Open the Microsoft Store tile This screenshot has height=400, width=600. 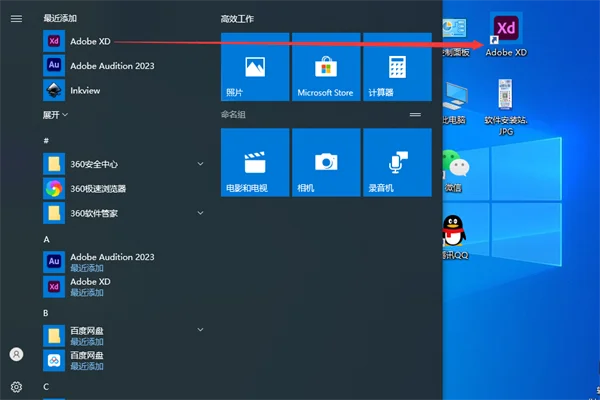click(326, 67)
